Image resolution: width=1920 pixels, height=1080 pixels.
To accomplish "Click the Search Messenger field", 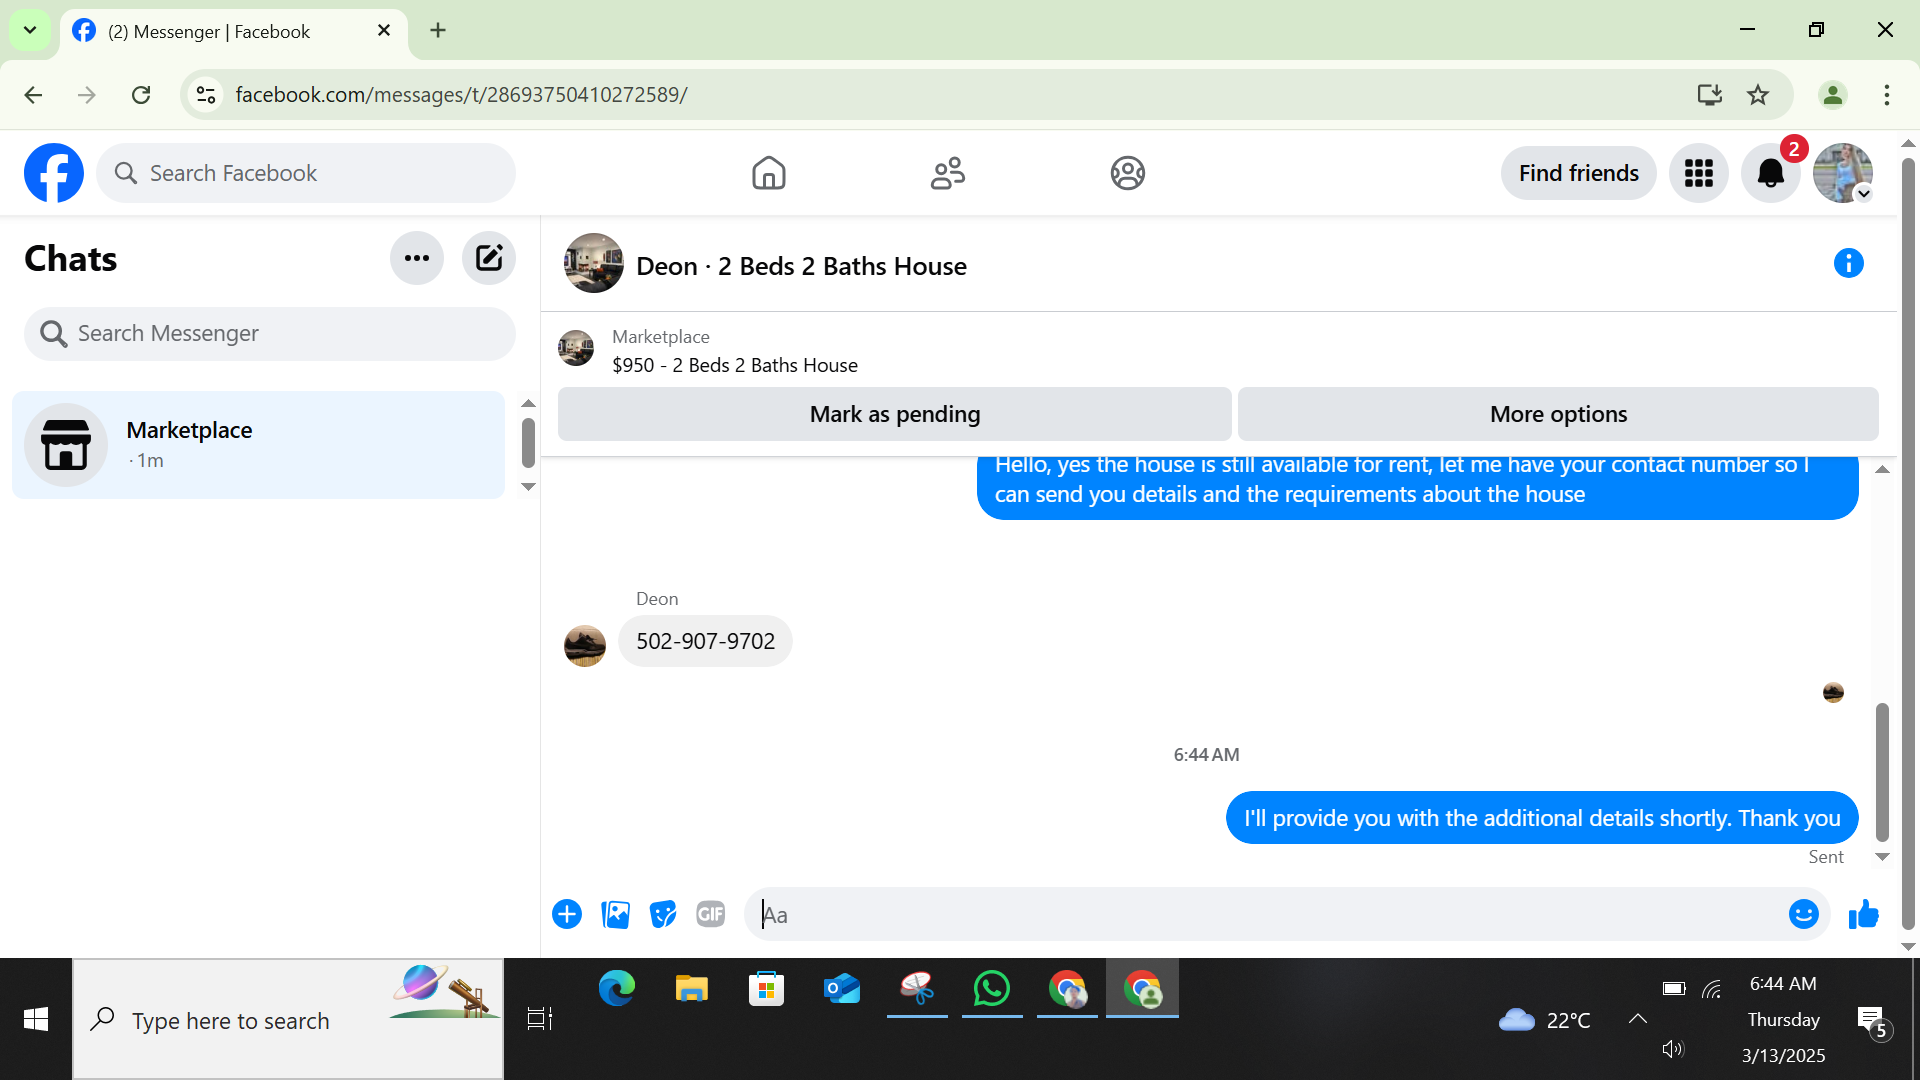I will coord(270,333).
